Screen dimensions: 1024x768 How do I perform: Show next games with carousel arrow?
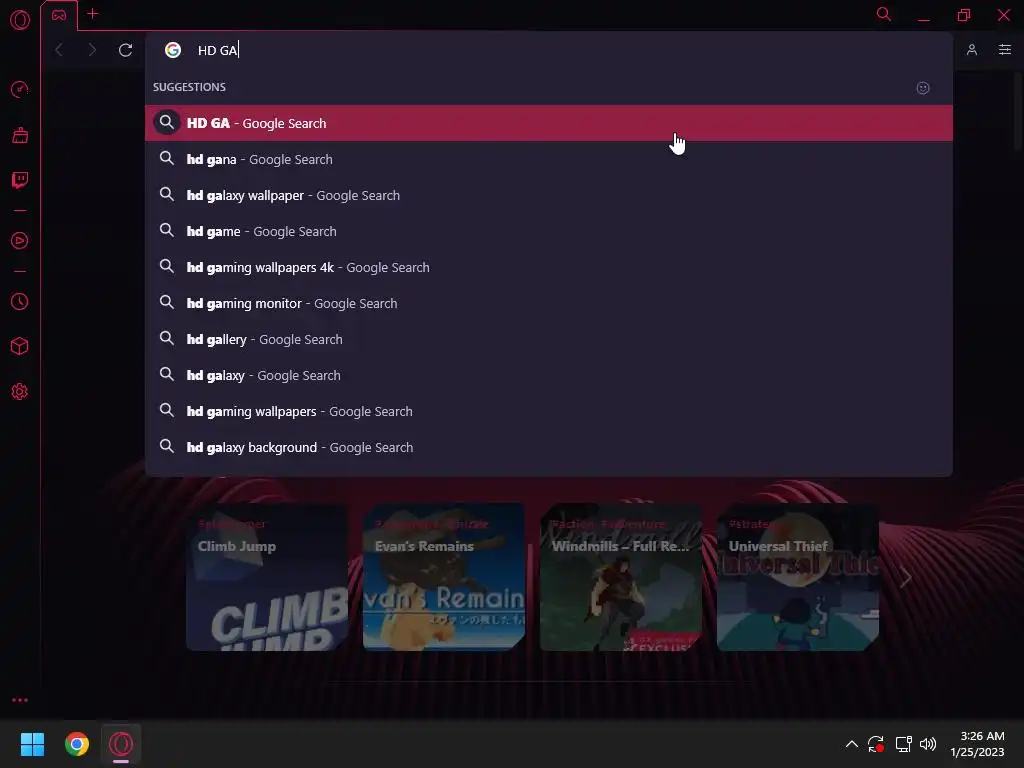coord(905,577)
